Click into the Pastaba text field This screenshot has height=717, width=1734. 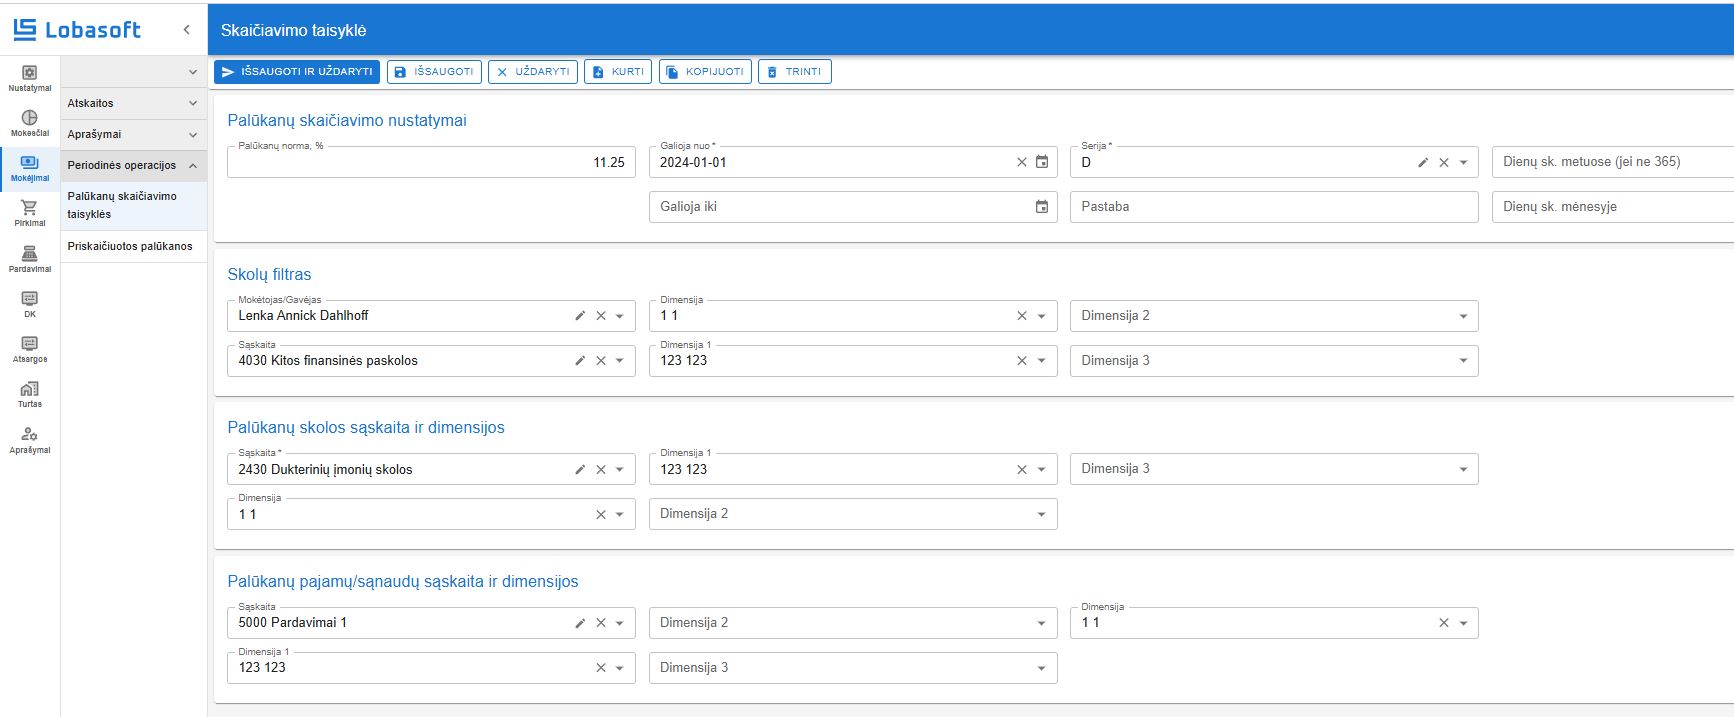[x=1272, y=207]
